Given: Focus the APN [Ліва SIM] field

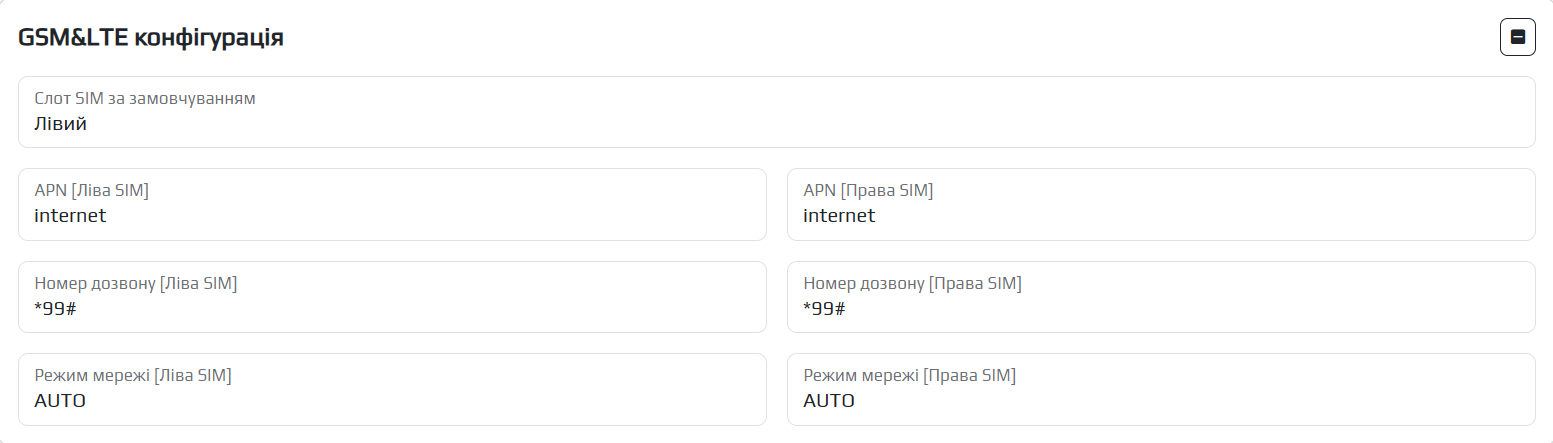Looking at the screenshot, I should 392,205.
